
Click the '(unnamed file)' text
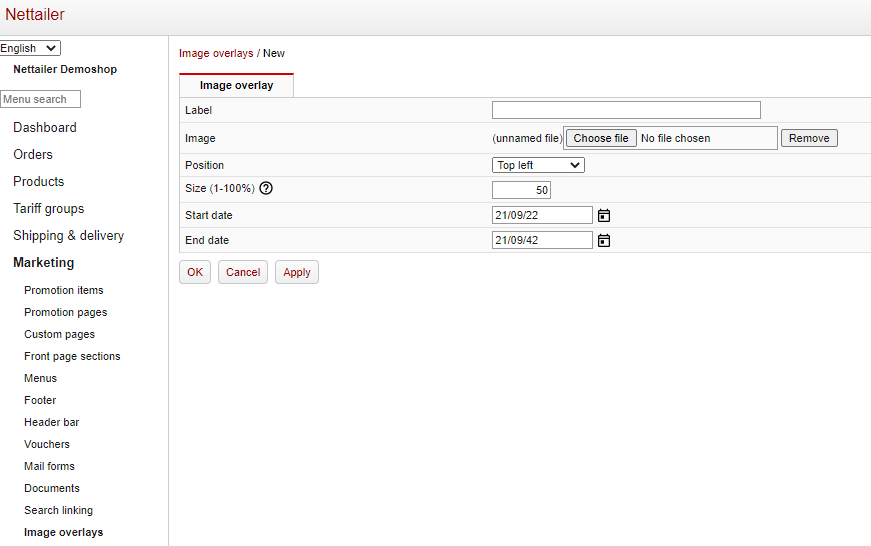point(527,138)
